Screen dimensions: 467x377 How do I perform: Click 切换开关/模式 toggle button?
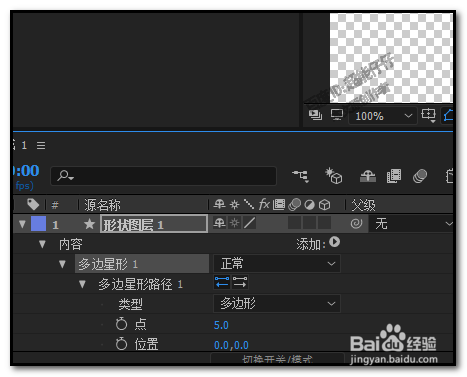277,358
